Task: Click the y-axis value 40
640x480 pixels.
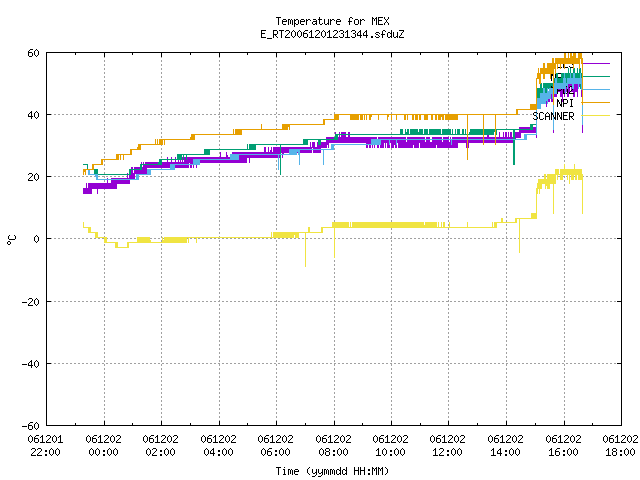Action: [x=33, y=115]
